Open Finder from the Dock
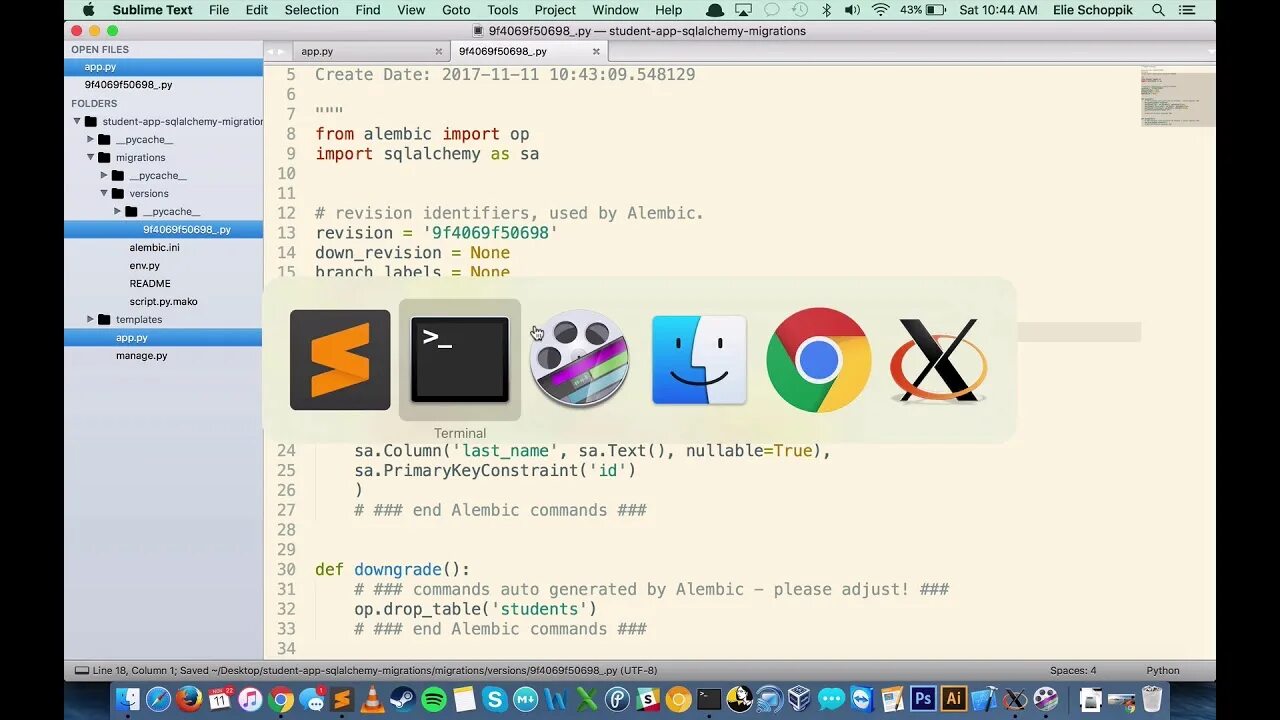Viewport: 1280px width, 720px height. point(127,699)
